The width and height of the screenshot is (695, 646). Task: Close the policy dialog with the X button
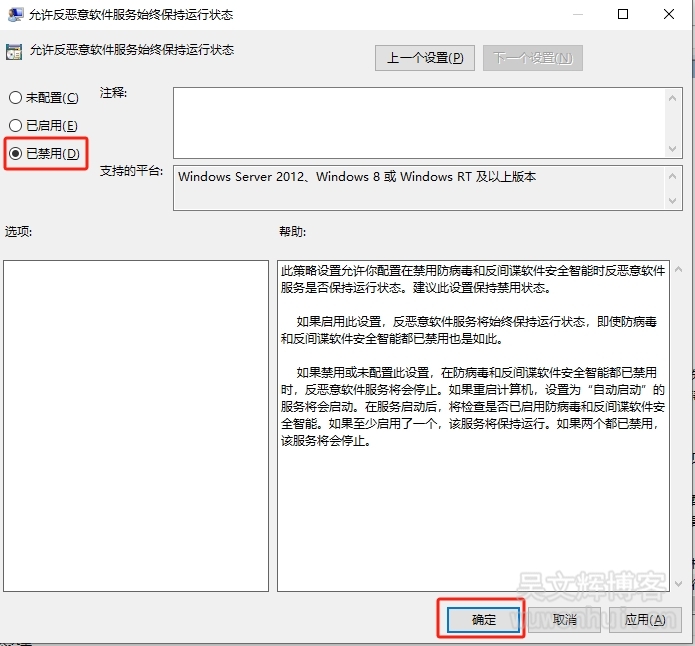coord(669,15)
